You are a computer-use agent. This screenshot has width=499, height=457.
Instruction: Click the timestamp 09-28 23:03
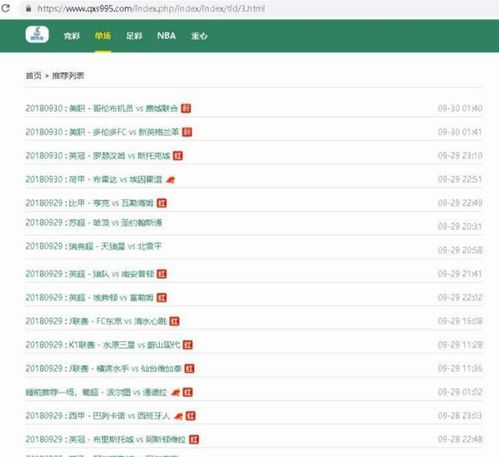click(x=460, y=416)
